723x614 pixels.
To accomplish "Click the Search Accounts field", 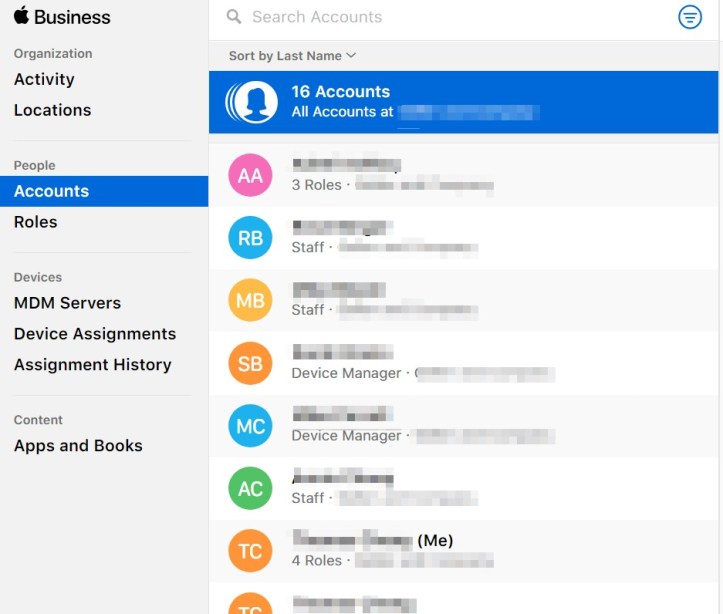I will (x=450, y=17).
